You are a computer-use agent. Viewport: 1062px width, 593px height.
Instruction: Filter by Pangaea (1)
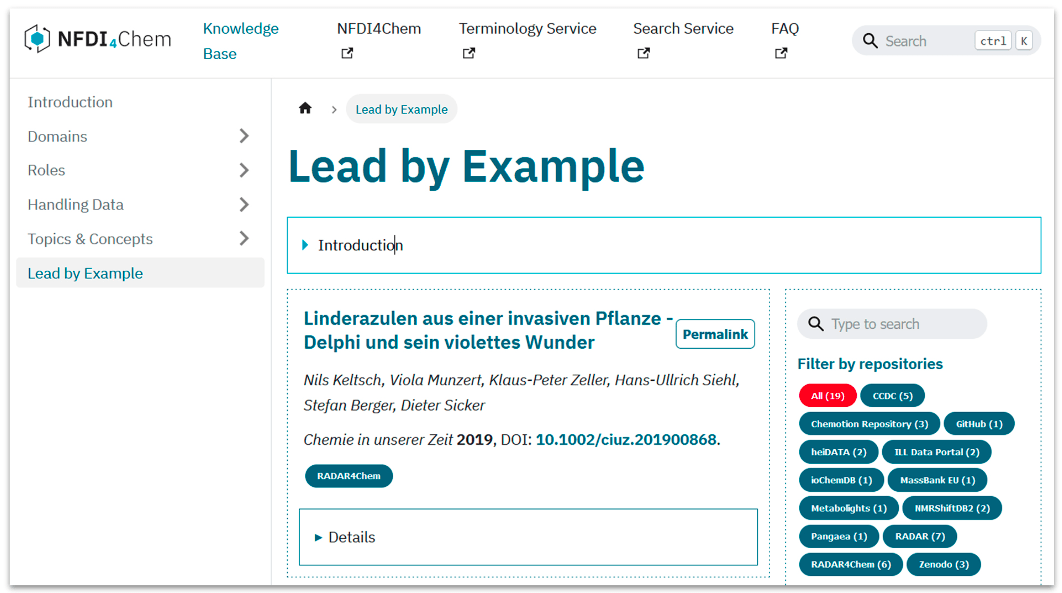839,536
